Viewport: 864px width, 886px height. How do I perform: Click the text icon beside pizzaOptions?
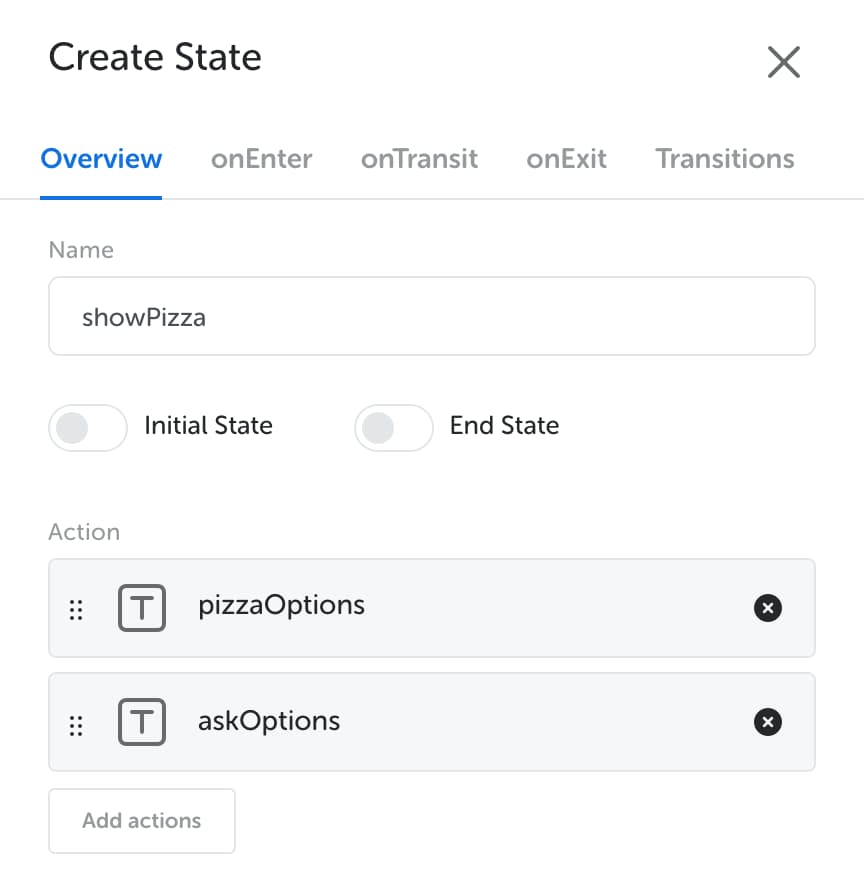[x=142, y=608]
